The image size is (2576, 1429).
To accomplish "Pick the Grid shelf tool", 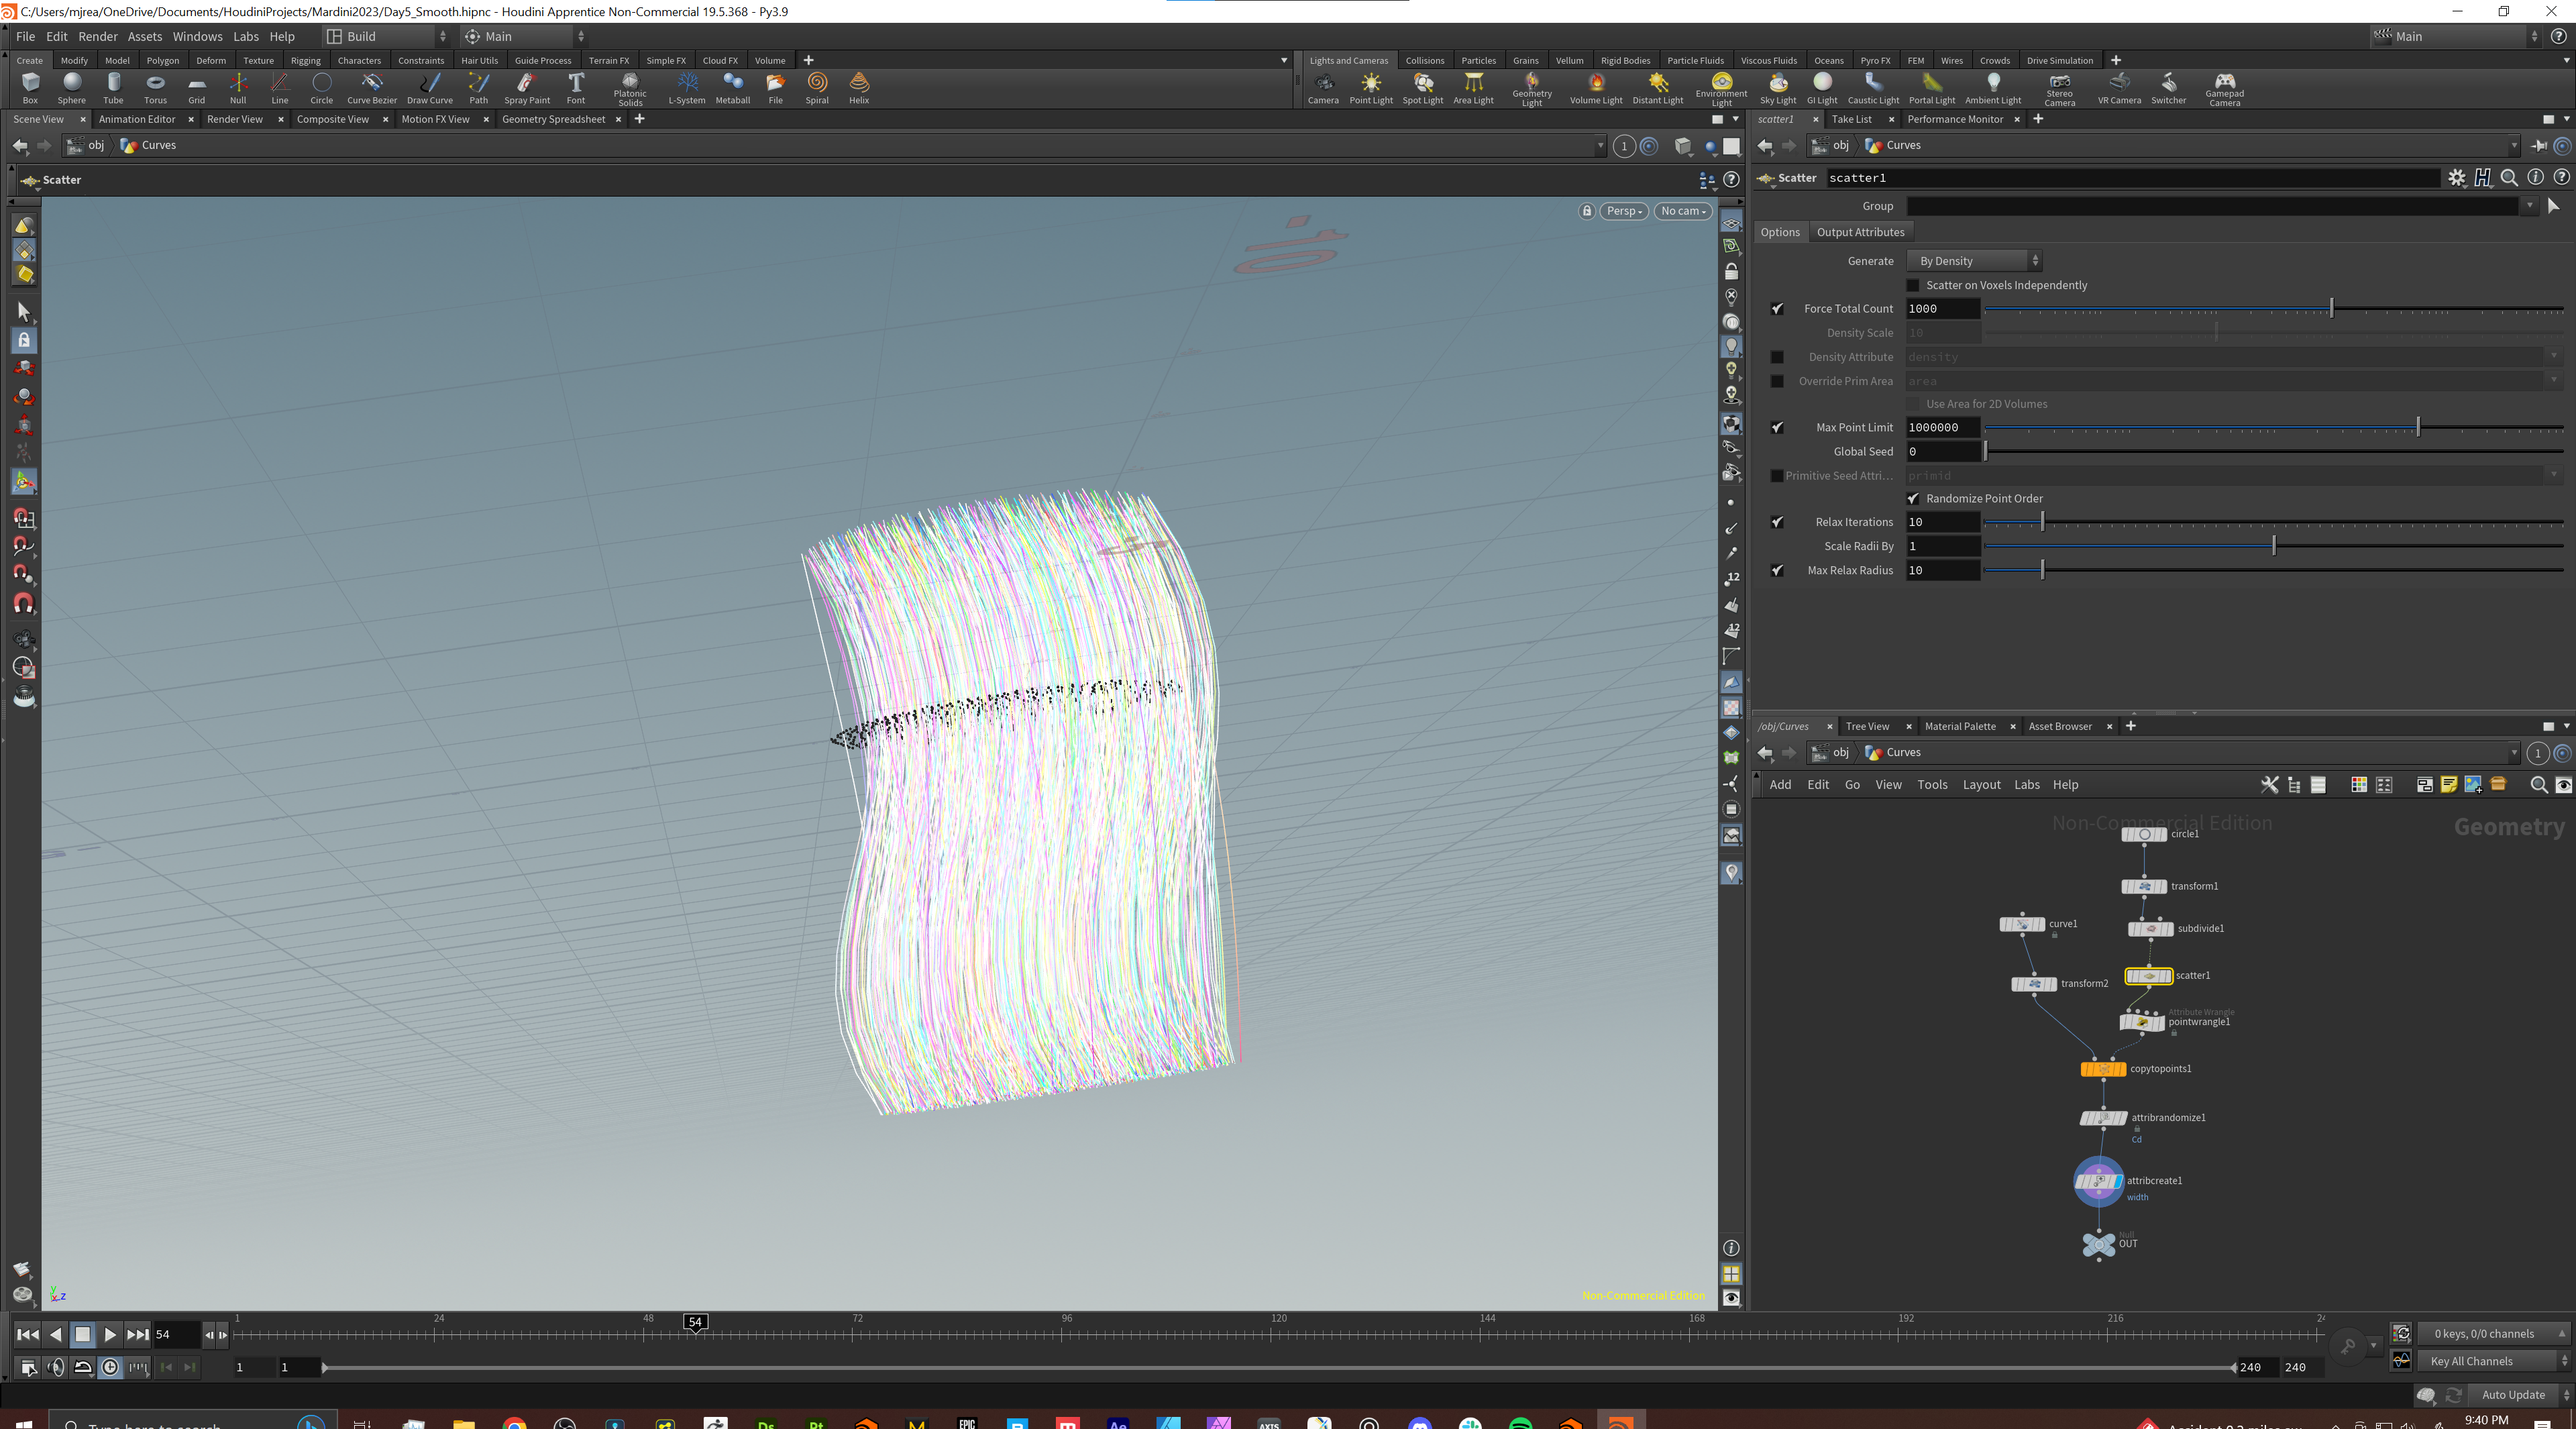I will (x=197, y=88).
